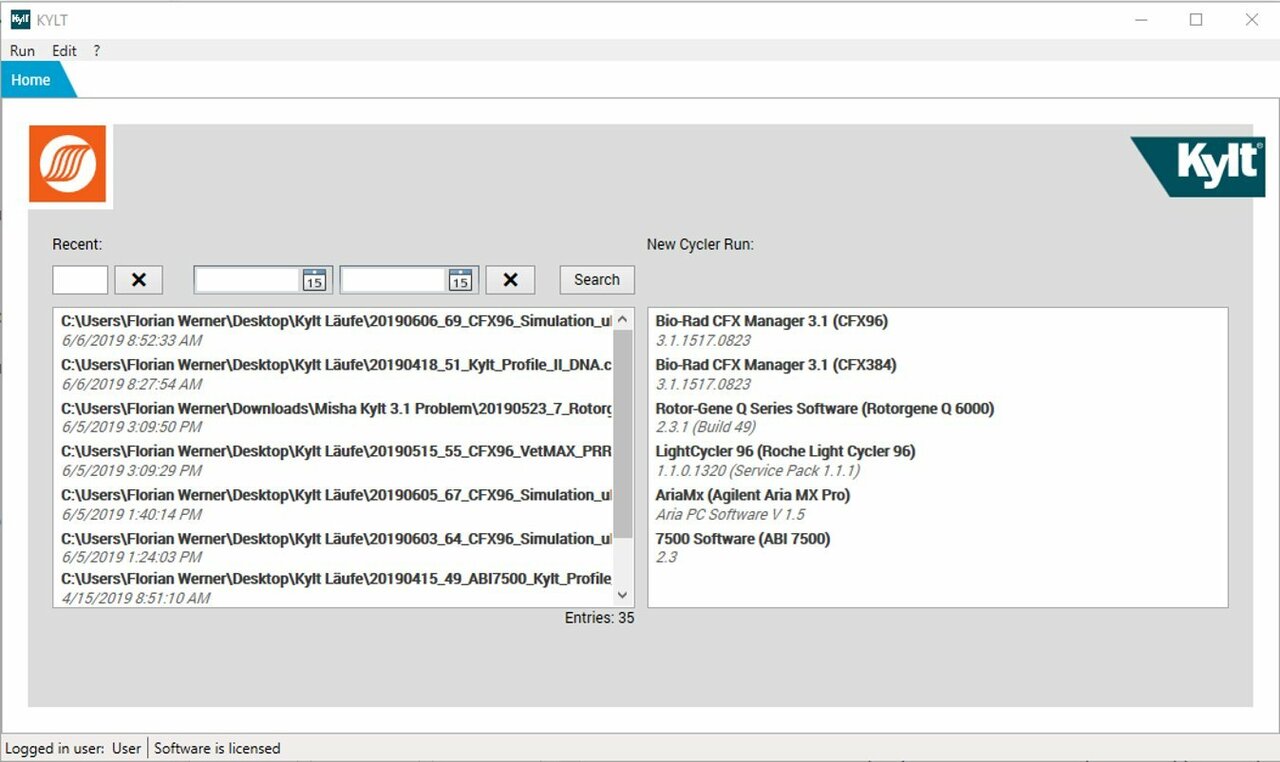1280x762 pixels.
Task: Focus the small recent filter text box
Action: pyautogui.click(x=80, y=280)
